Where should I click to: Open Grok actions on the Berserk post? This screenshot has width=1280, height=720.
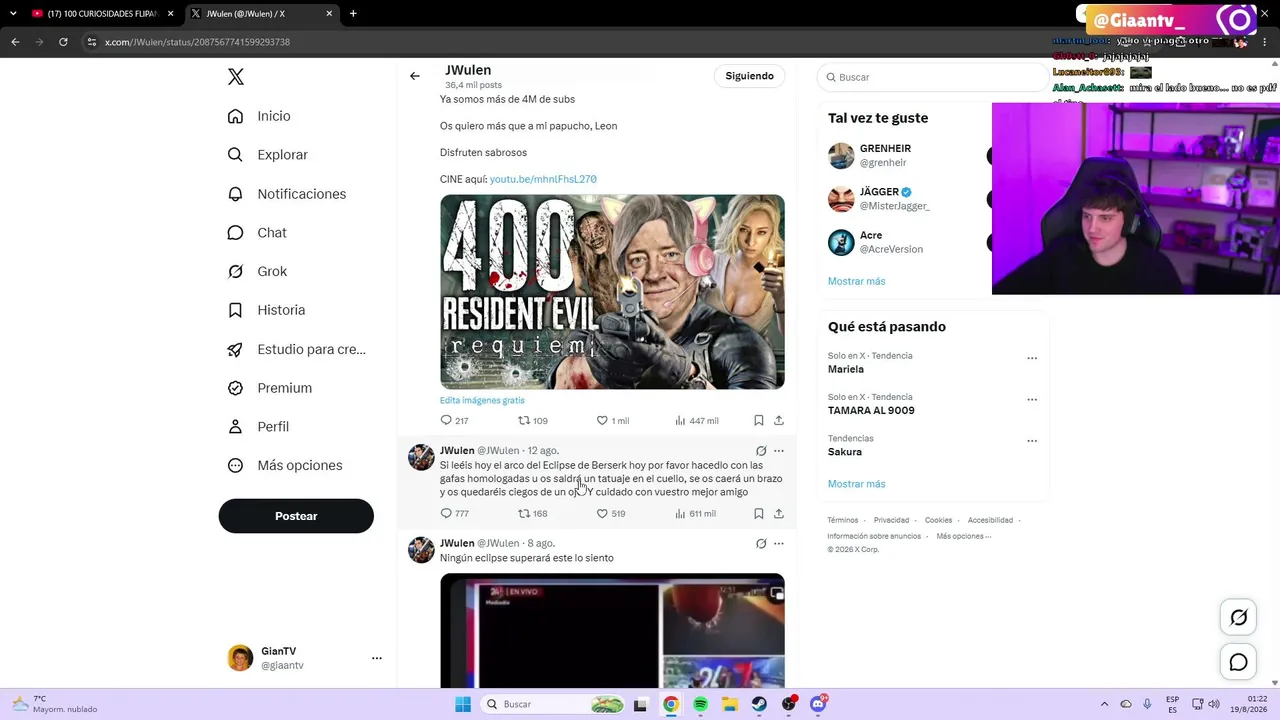coord(761,451)
